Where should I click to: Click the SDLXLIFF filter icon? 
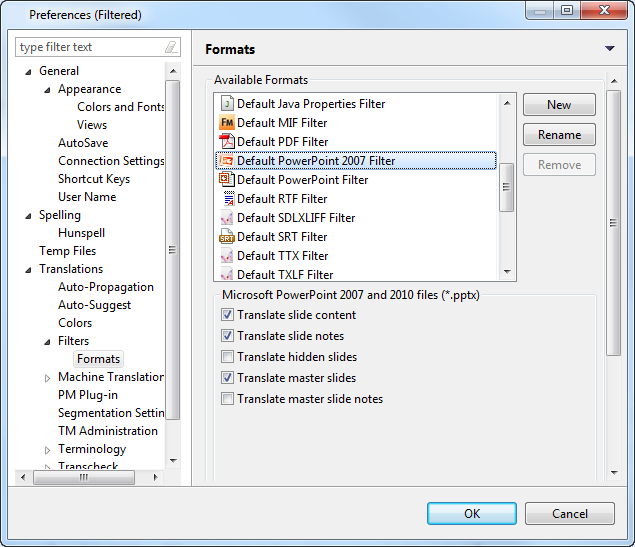click(227, 218)
